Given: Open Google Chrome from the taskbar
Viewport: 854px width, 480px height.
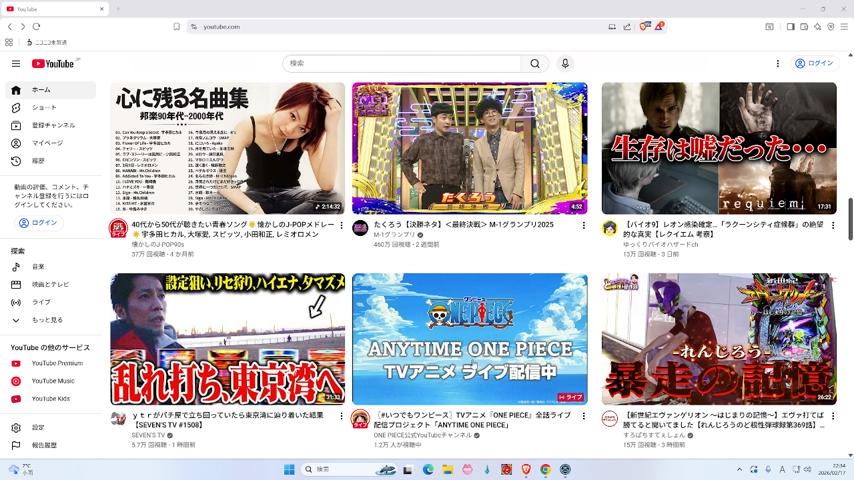Looking at the screenshot, I should (x=546, y=470).
